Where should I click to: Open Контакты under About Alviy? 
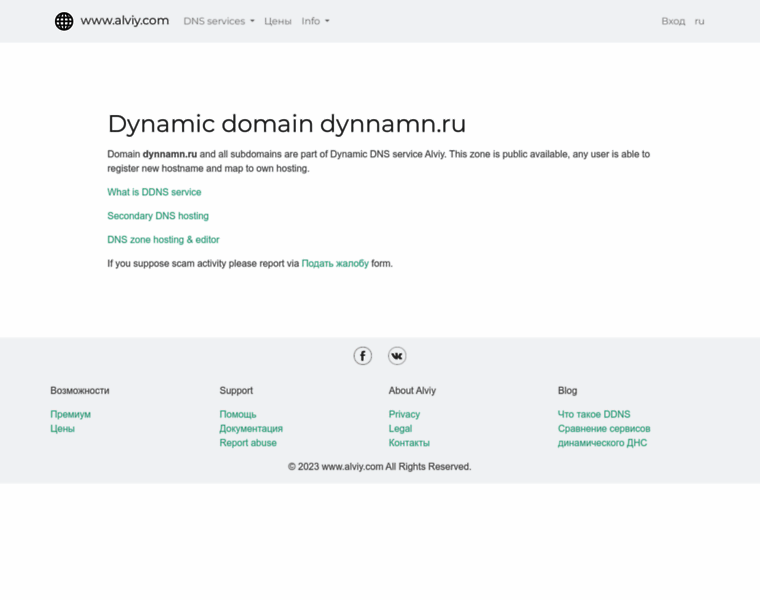click(409, 442)
